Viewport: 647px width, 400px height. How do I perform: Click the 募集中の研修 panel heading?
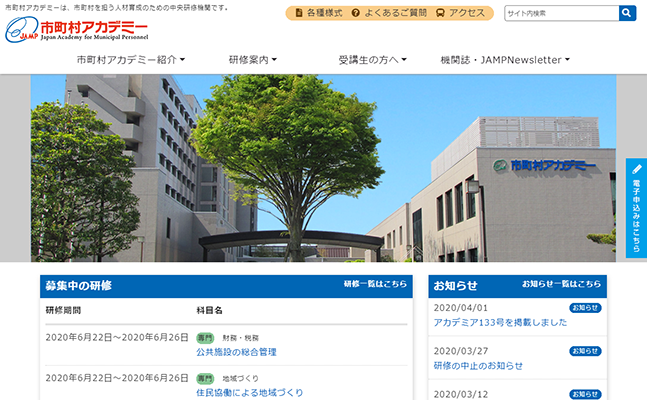coord(78,286)
